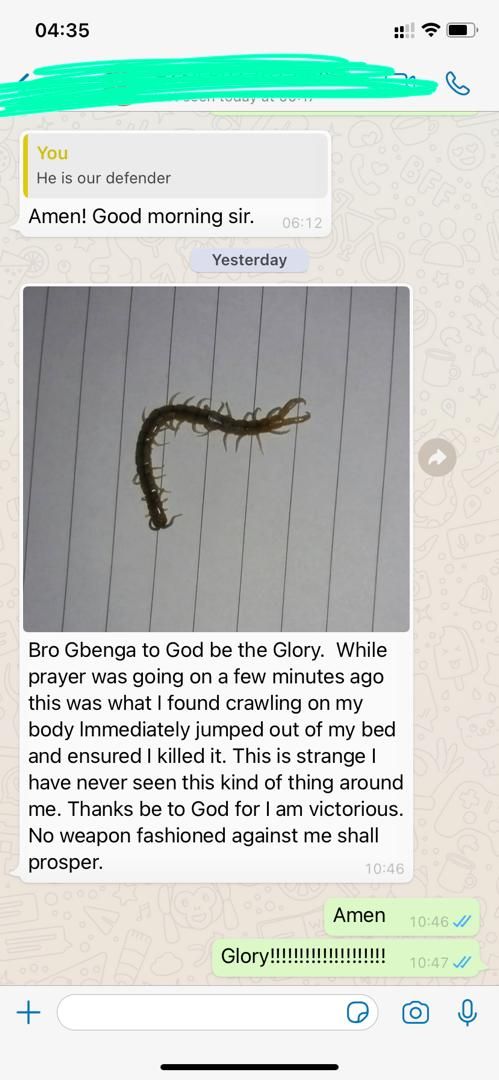Select the sent 'Amen' message bubble
The image size is (499, 1080).
(402, 917)
